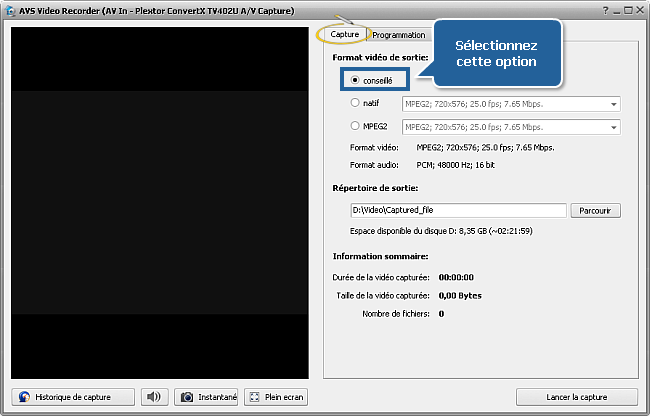This screenshot has width=650, height=416.
Task: Close the AVS Video Recorder window
Action: click(x=640, y=11)
